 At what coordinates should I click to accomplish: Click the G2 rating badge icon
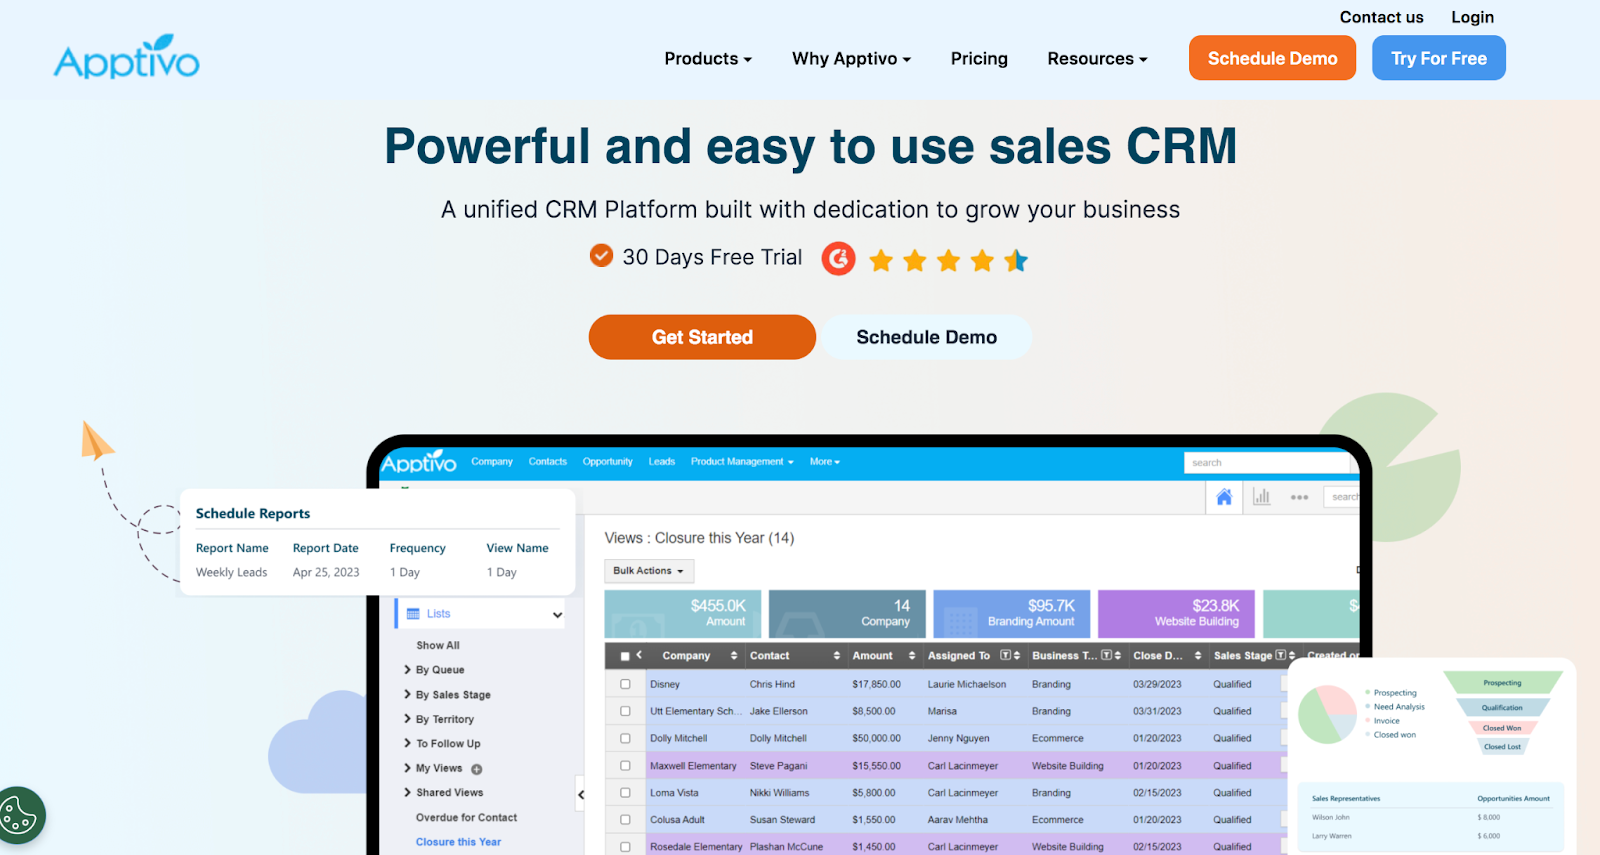[x=838, y=259]
